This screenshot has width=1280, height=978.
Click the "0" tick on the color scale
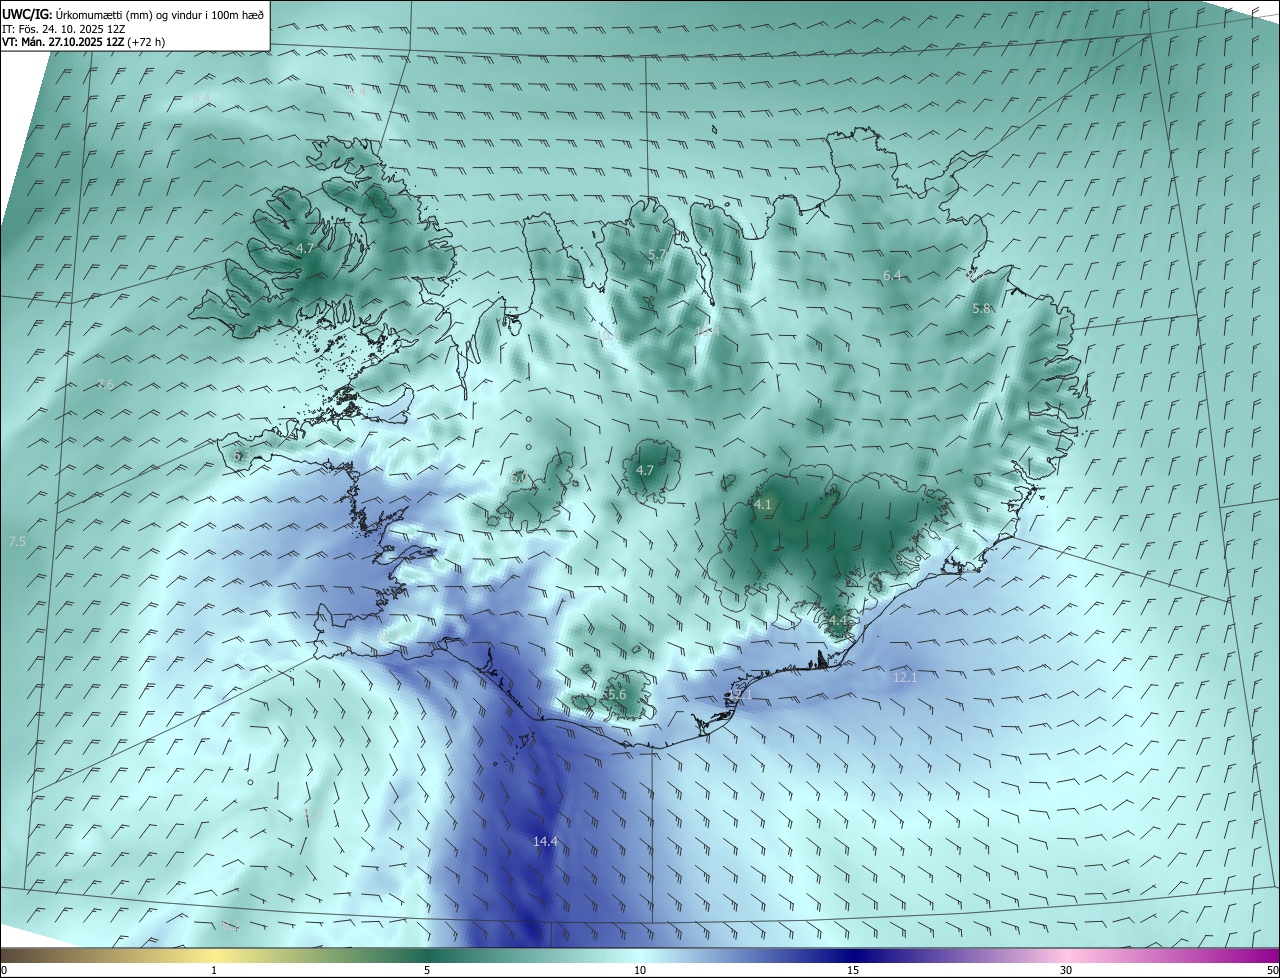tap(3, 970)
